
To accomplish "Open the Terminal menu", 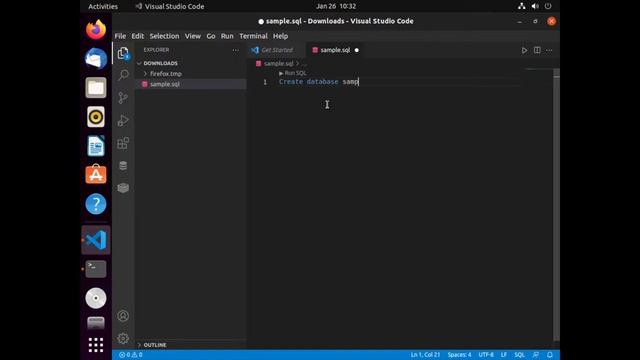I will tap(253, 36).
